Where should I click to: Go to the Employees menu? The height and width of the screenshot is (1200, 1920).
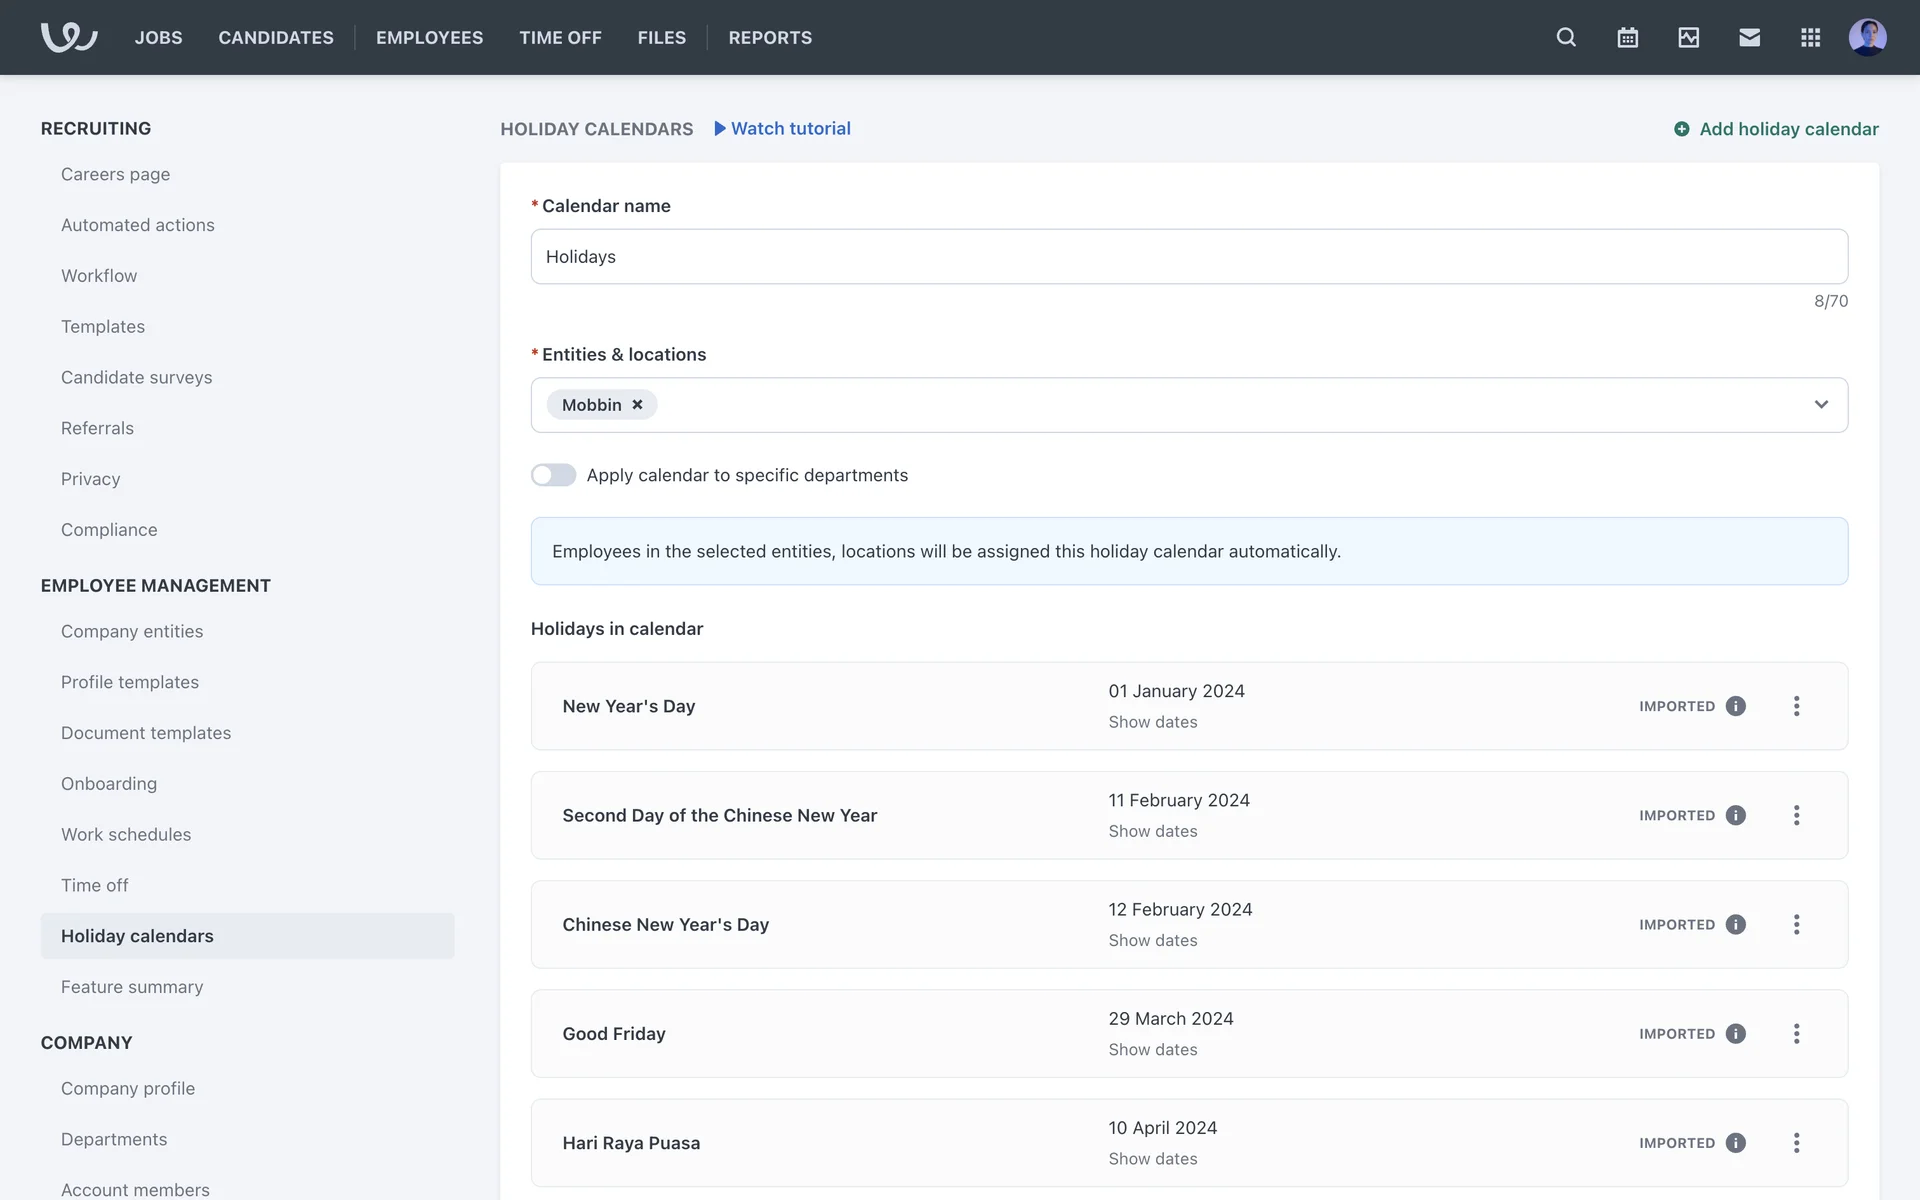429,37
